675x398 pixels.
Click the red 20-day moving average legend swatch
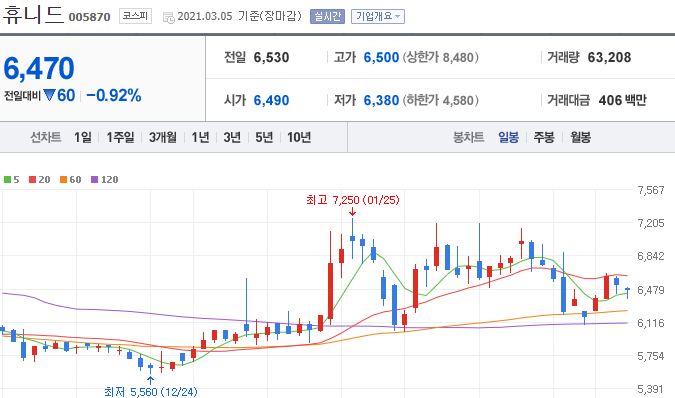point(32,179)
